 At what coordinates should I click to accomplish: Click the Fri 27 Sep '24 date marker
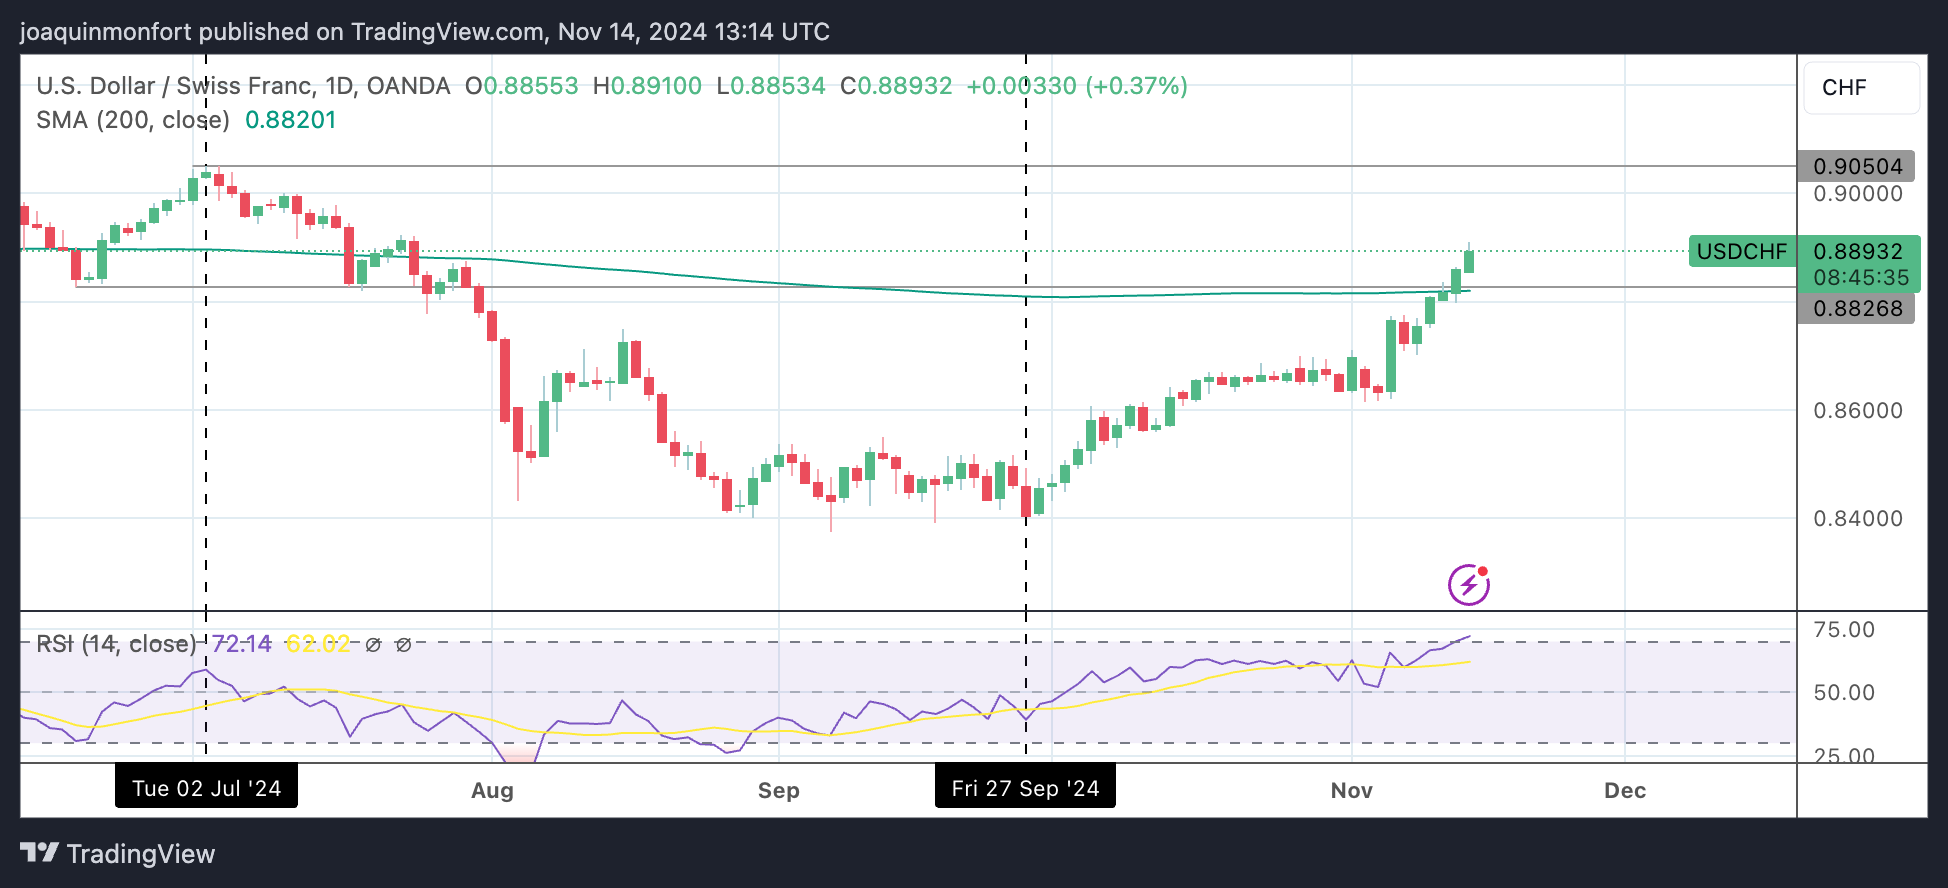[1025, 788]
